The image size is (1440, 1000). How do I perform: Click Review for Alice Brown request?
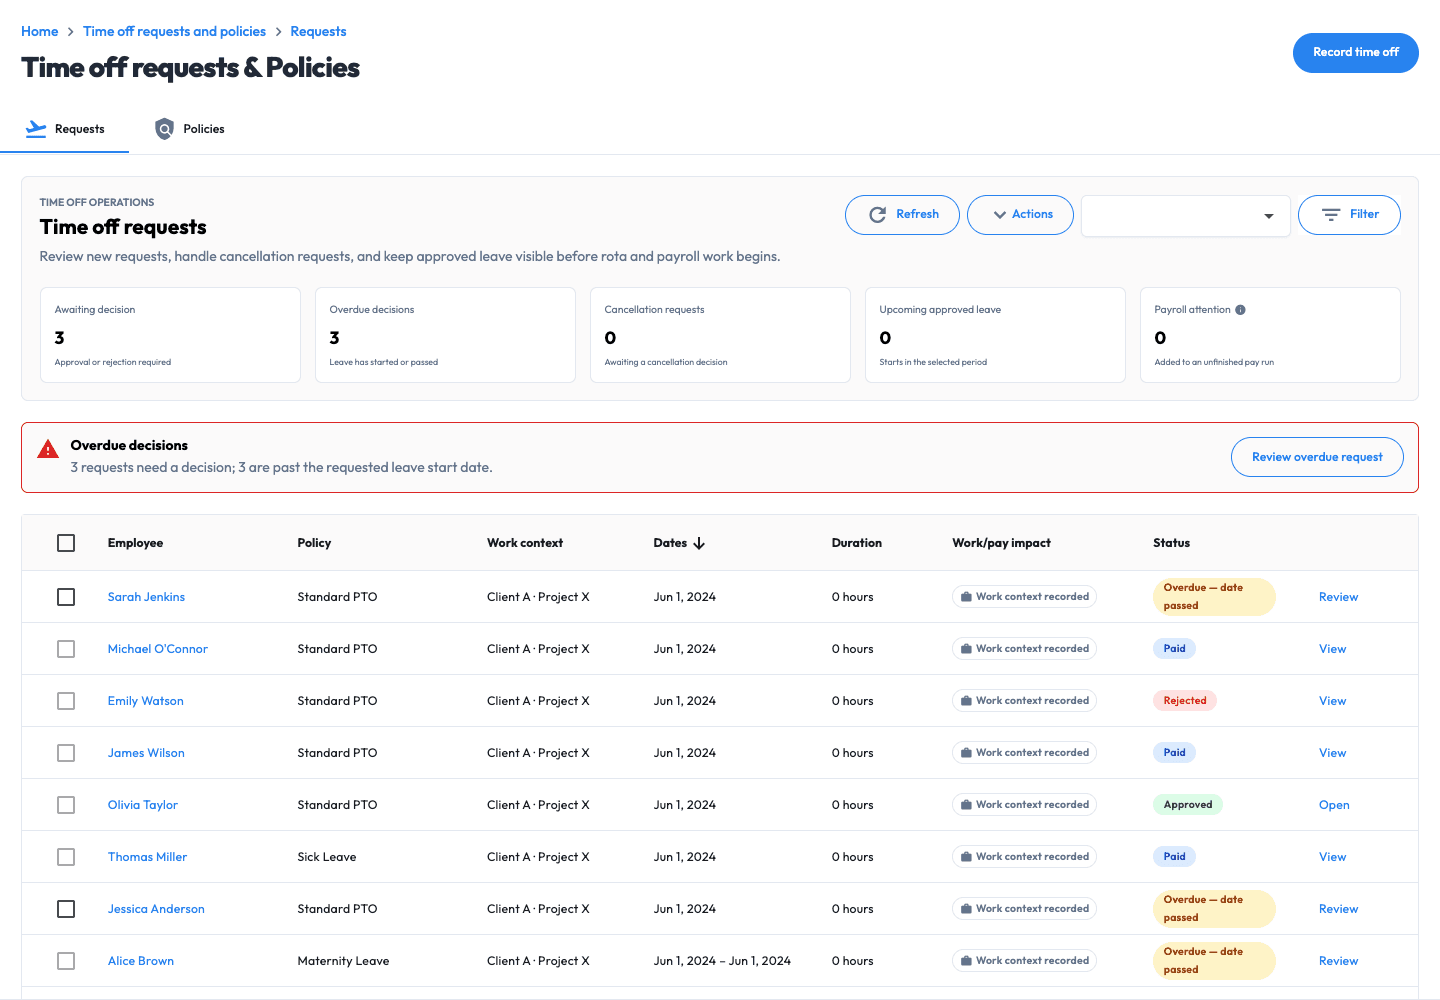click(x=1338, y=961)
